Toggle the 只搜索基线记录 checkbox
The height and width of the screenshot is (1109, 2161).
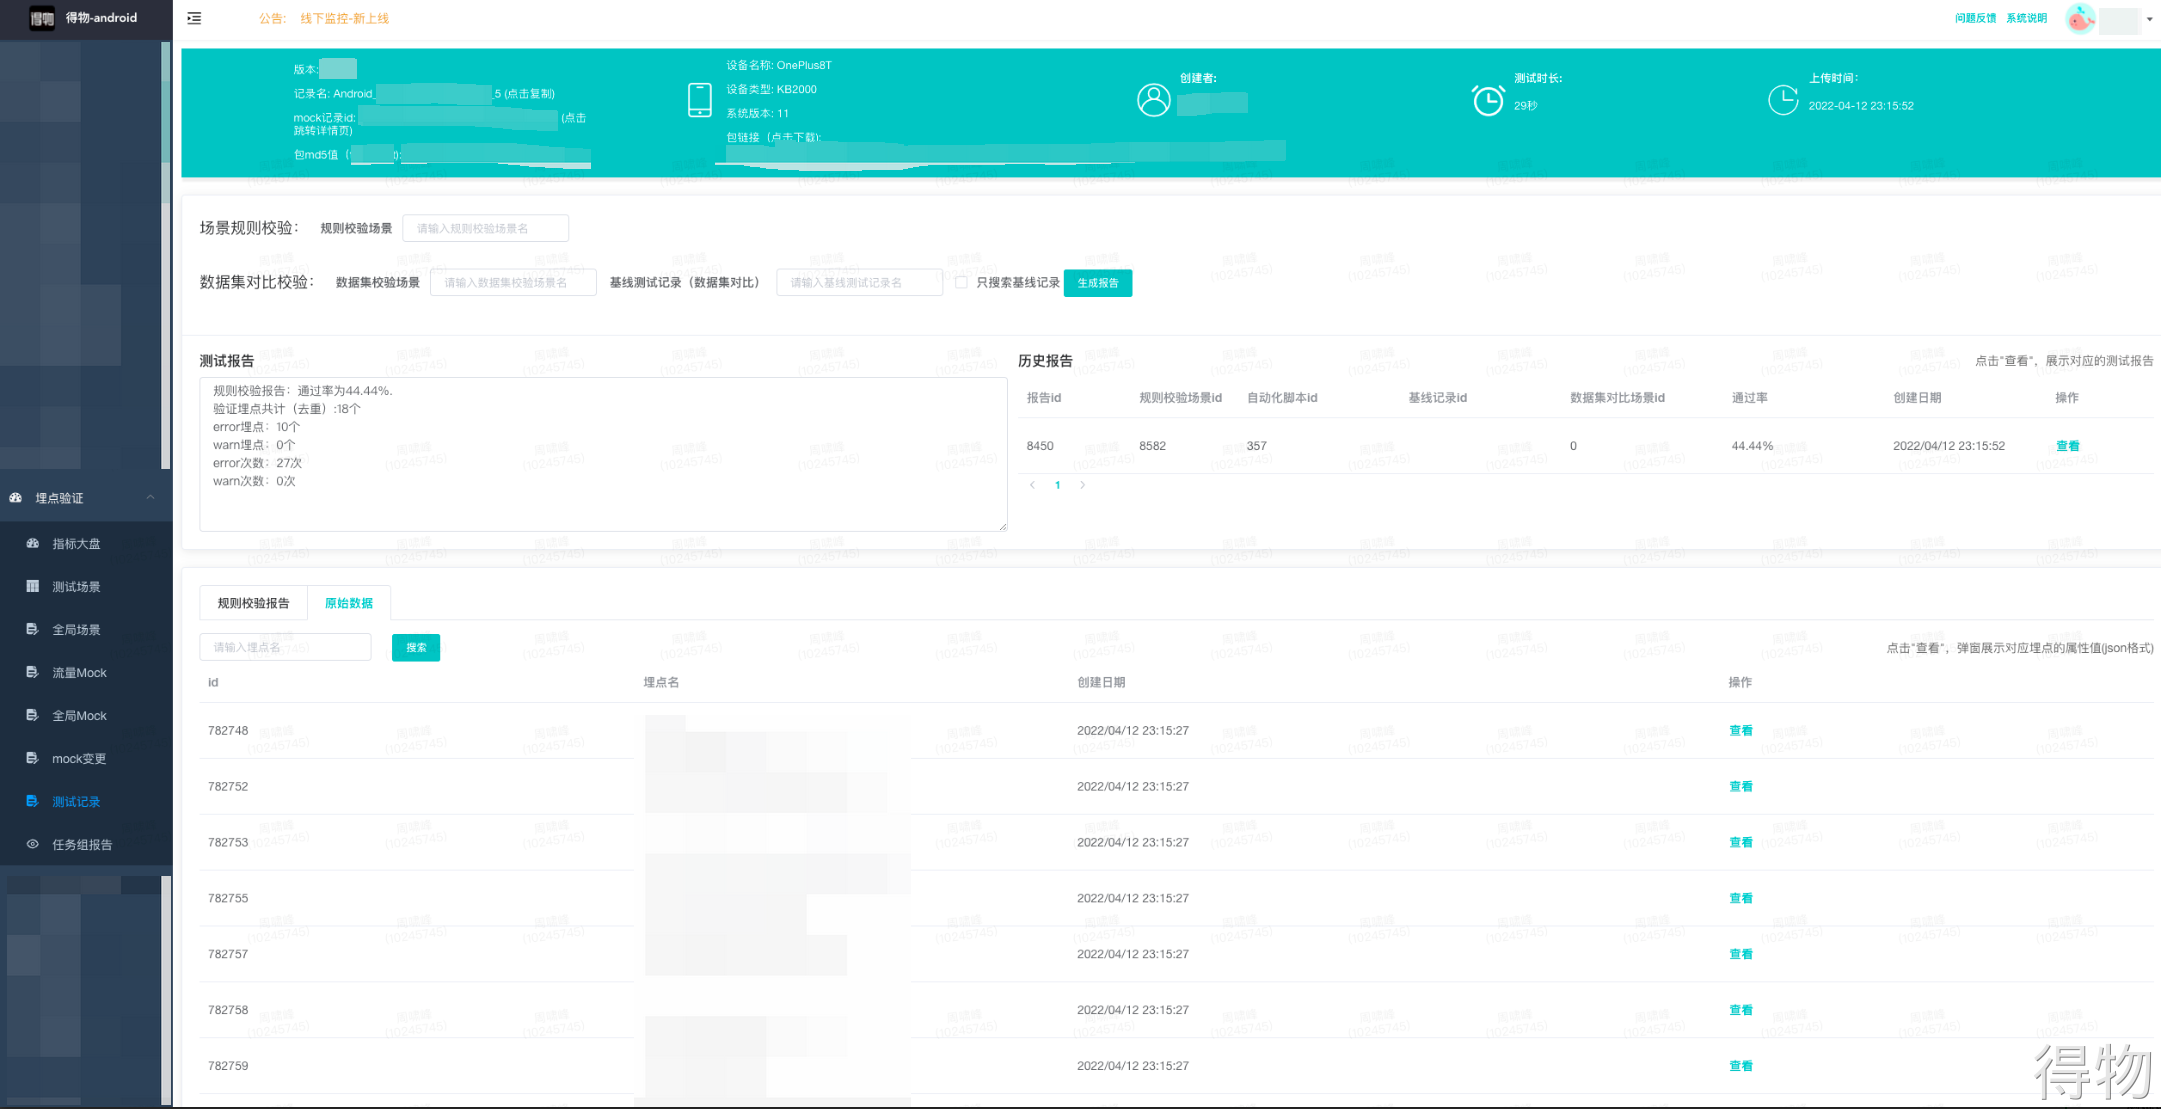(961, 283)
